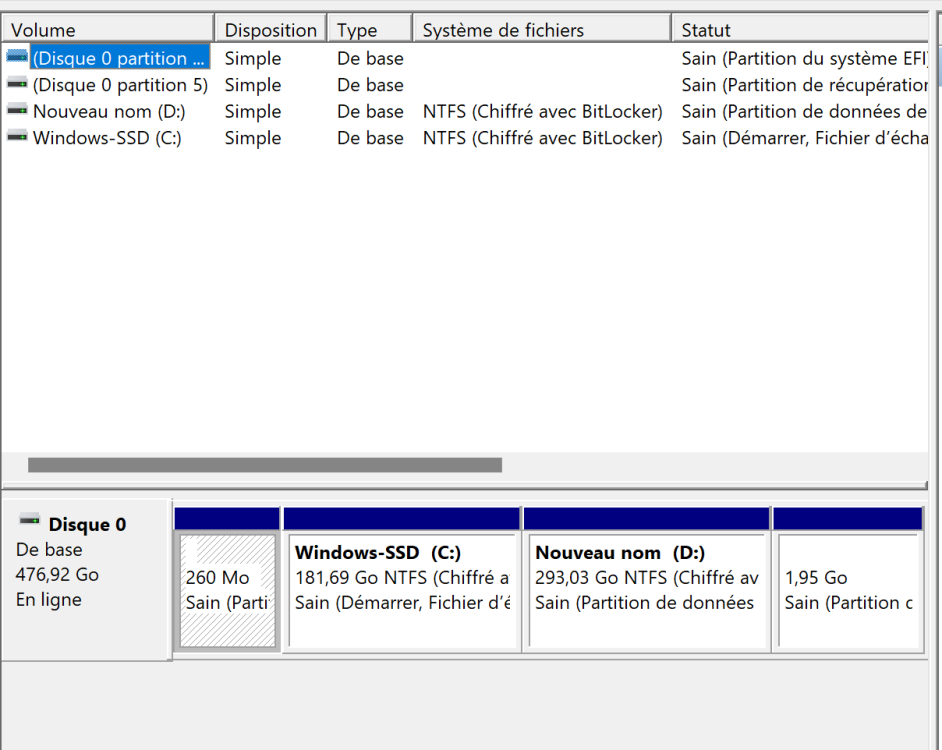This screenshot has height=750, width=942.
Task: Click the drive icon beside Nouveau nom (D:) in list
Action: pyautogui.click(x=16, y=111)
